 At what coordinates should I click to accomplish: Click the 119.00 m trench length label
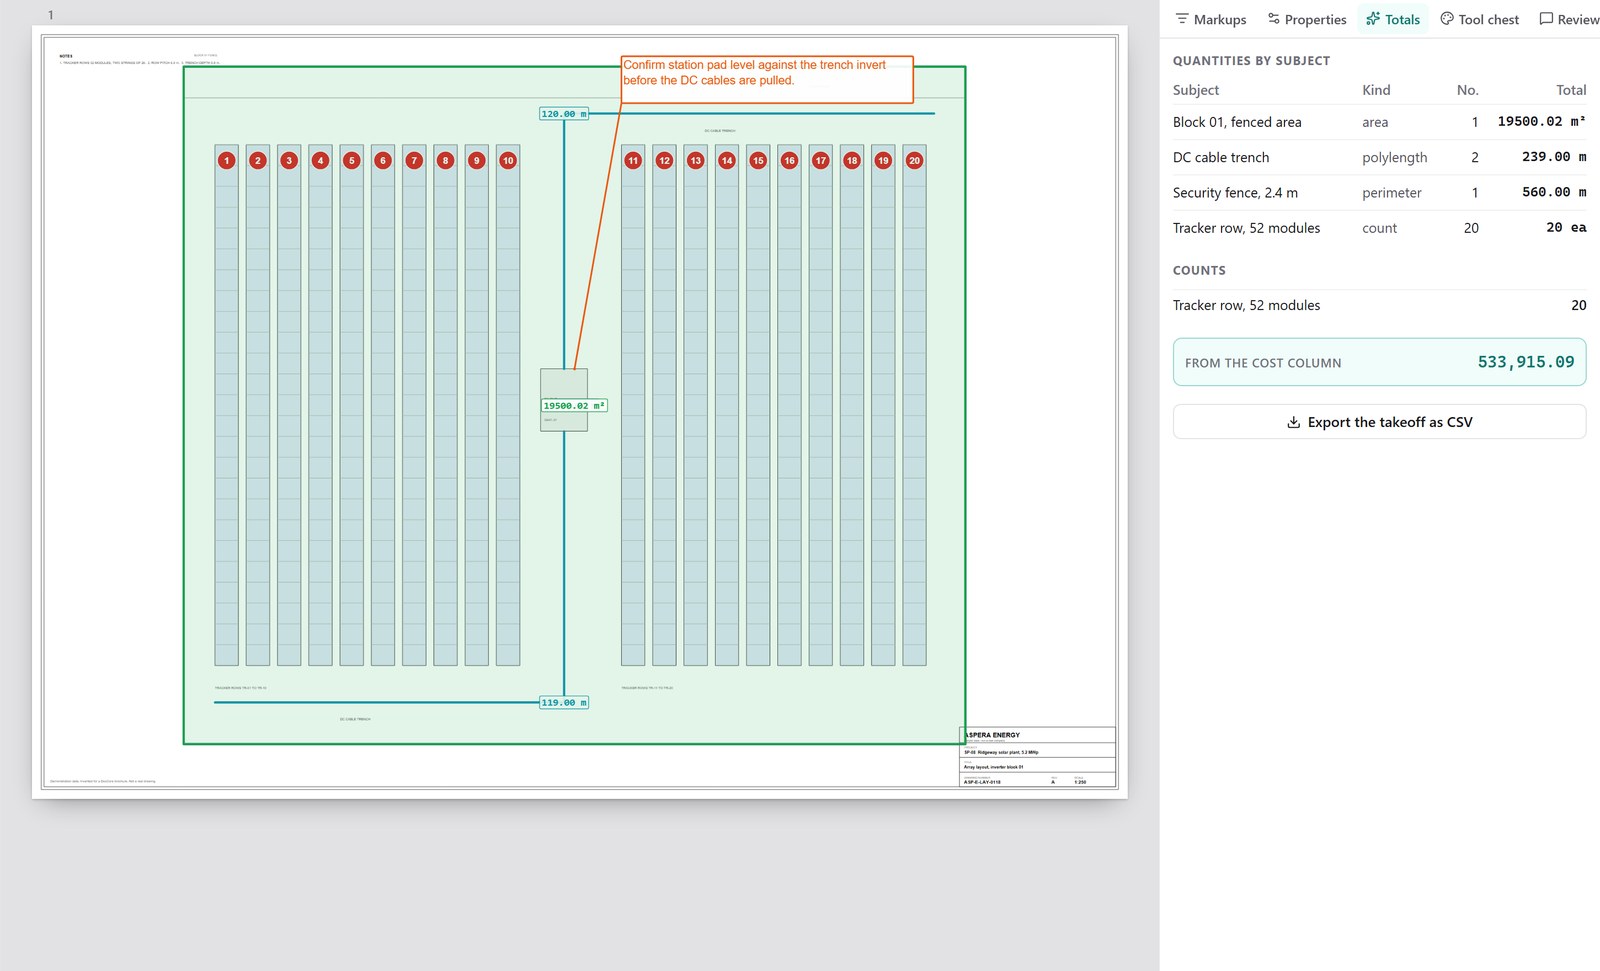coord(564,703)
